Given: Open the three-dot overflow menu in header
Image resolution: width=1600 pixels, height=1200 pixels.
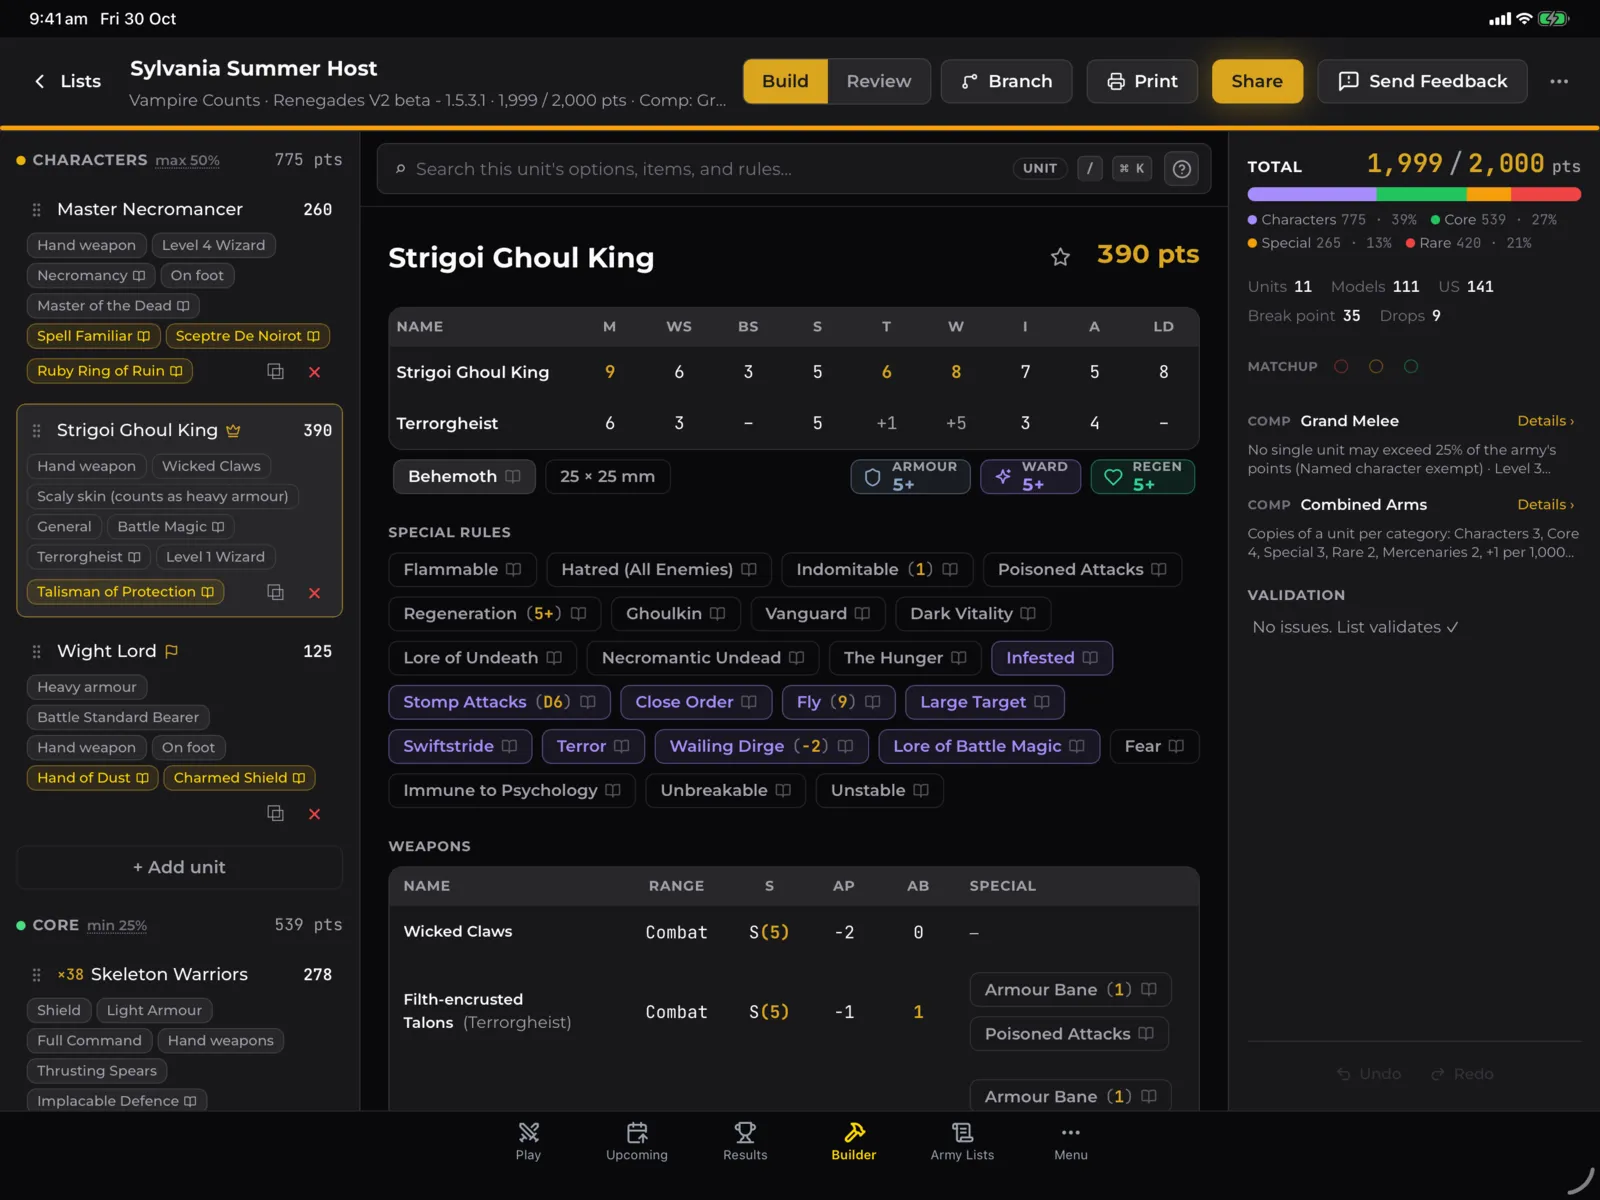Looking at the screenshot, I should coord(1559,81).
